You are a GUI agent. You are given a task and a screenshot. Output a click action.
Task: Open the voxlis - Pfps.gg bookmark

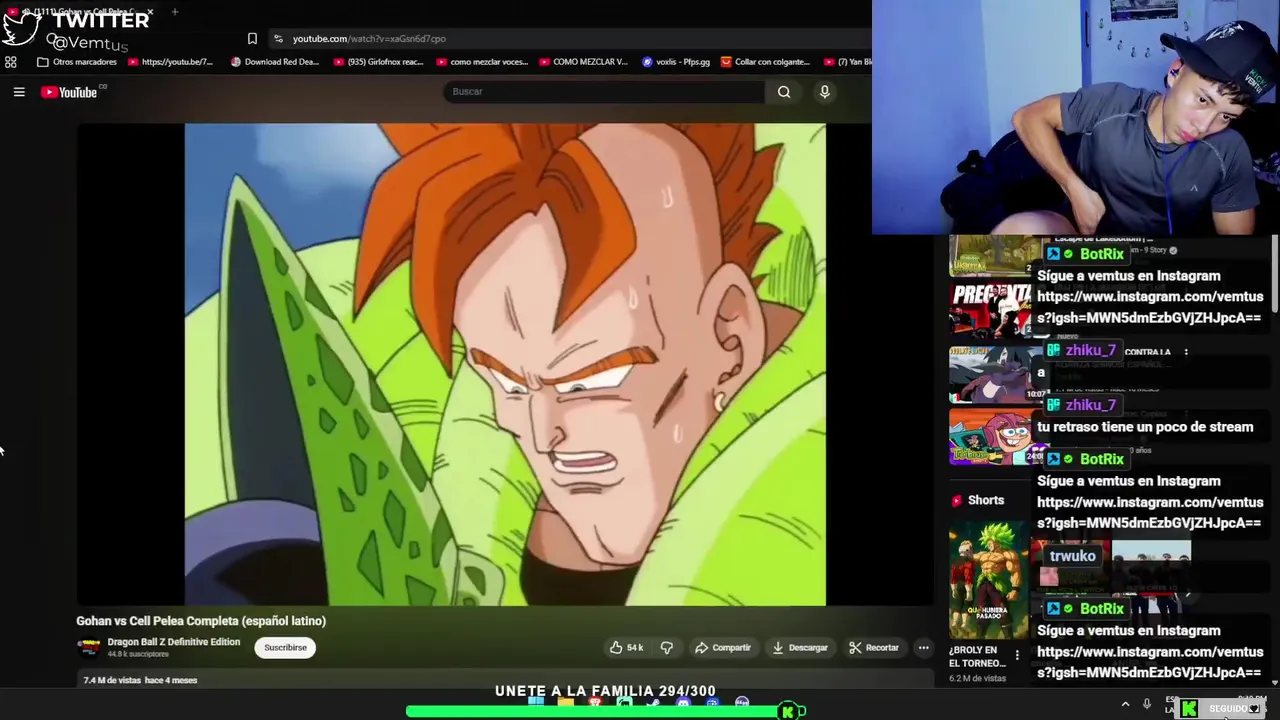(676, 62)
